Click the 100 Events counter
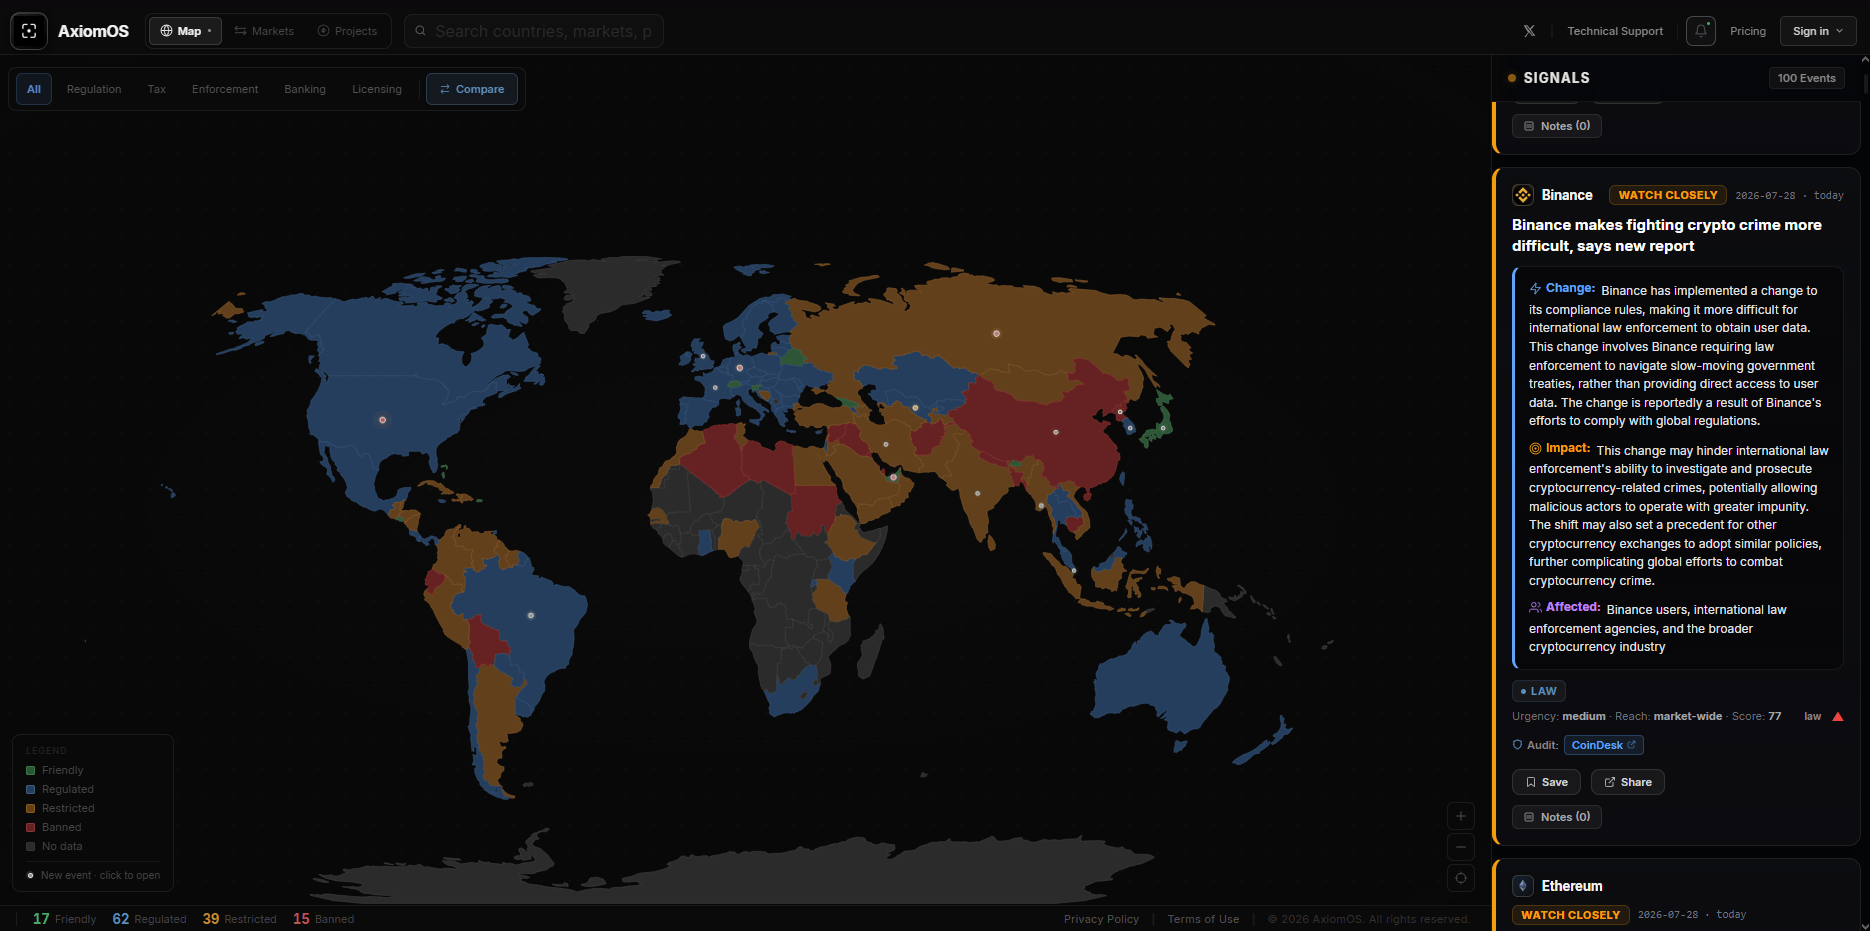Image resolution: width=1870 pixels, height=931 pixels. 1807,78
